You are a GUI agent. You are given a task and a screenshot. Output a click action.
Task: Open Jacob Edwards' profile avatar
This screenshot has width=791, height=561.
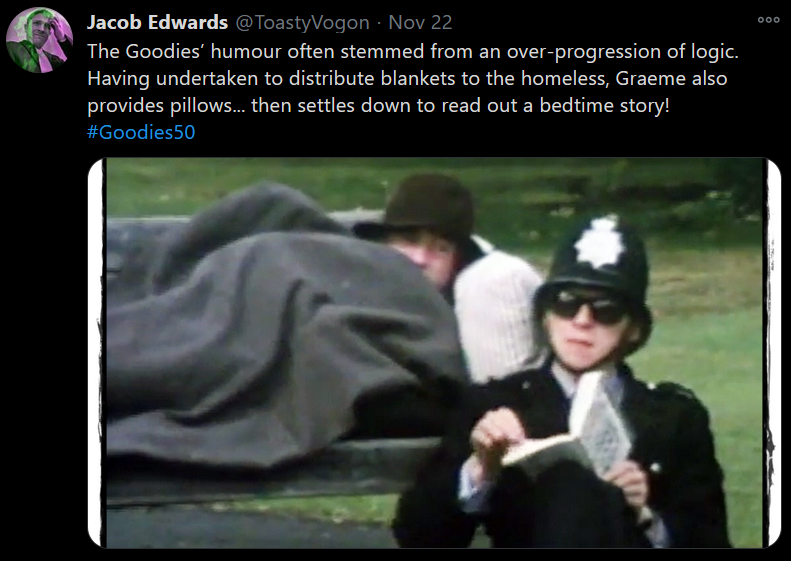pyautogui.click(x=39, y=40)
